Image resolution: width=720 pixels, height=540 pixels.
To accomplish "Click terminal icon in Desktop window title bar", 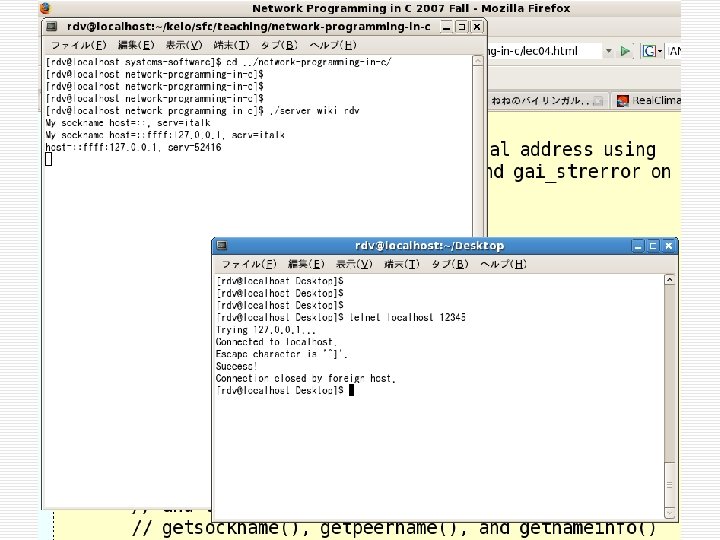I will pos(222,246).
